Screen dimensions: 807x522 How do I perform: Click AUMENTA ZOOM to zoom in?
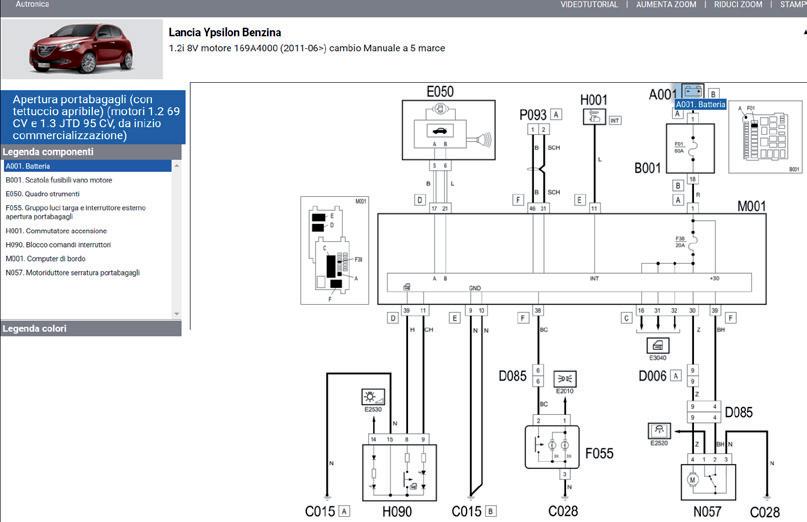tap(666, 4)
